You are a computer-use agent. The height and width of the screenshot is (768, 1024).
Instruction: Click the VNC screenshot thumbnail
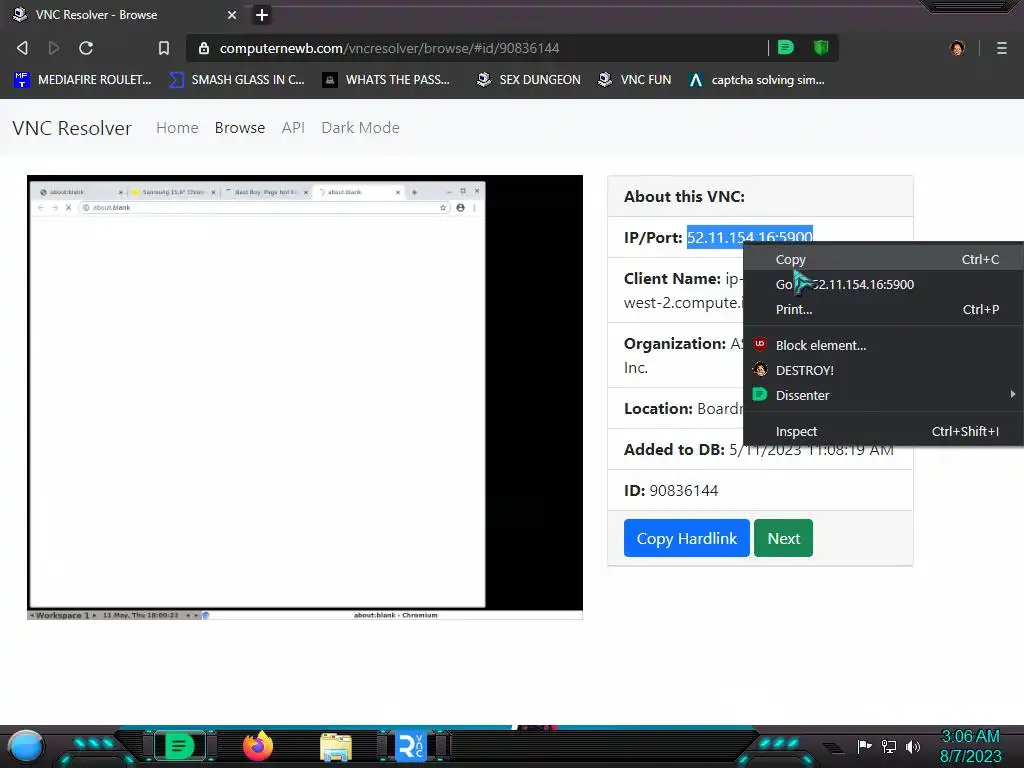pyautogui.click(x=305, y=397)
